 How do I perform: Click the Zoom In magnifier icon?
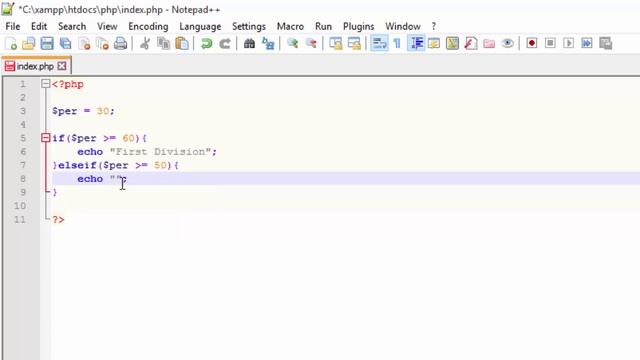(x=292, y=43)
